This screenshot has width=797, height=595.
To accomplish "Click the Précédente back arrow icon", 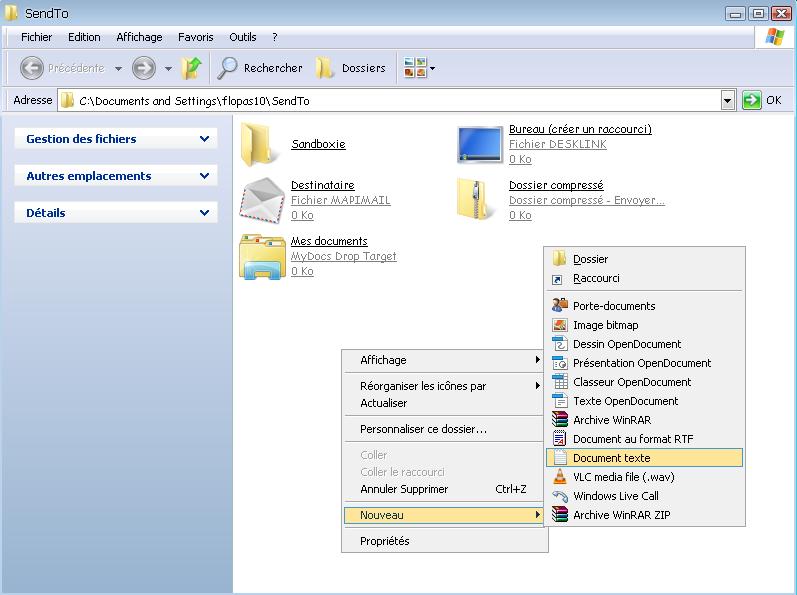I will point(32,68).
